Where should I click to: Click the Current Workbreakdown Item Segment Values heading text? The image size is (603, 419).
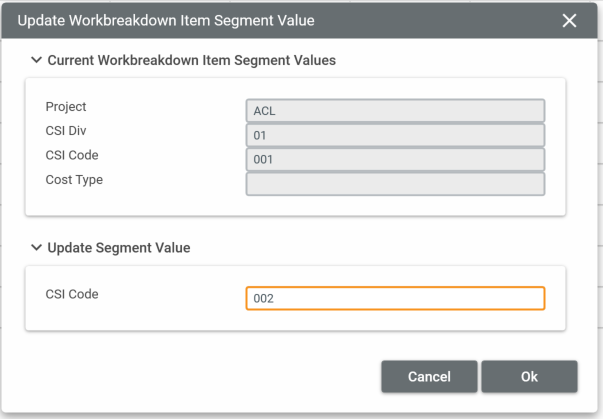tap(191, 61)
